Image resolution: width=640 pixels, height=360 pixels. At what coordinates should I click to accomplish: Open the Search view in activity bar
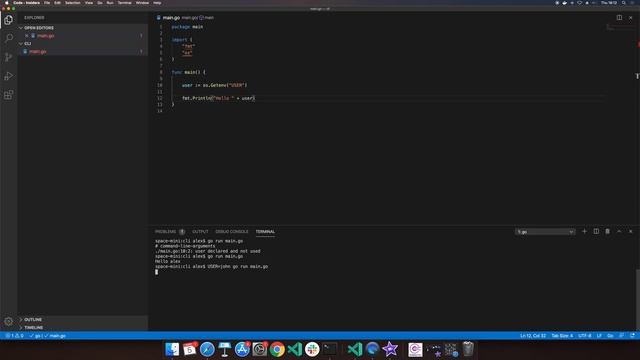pos(9,38)
